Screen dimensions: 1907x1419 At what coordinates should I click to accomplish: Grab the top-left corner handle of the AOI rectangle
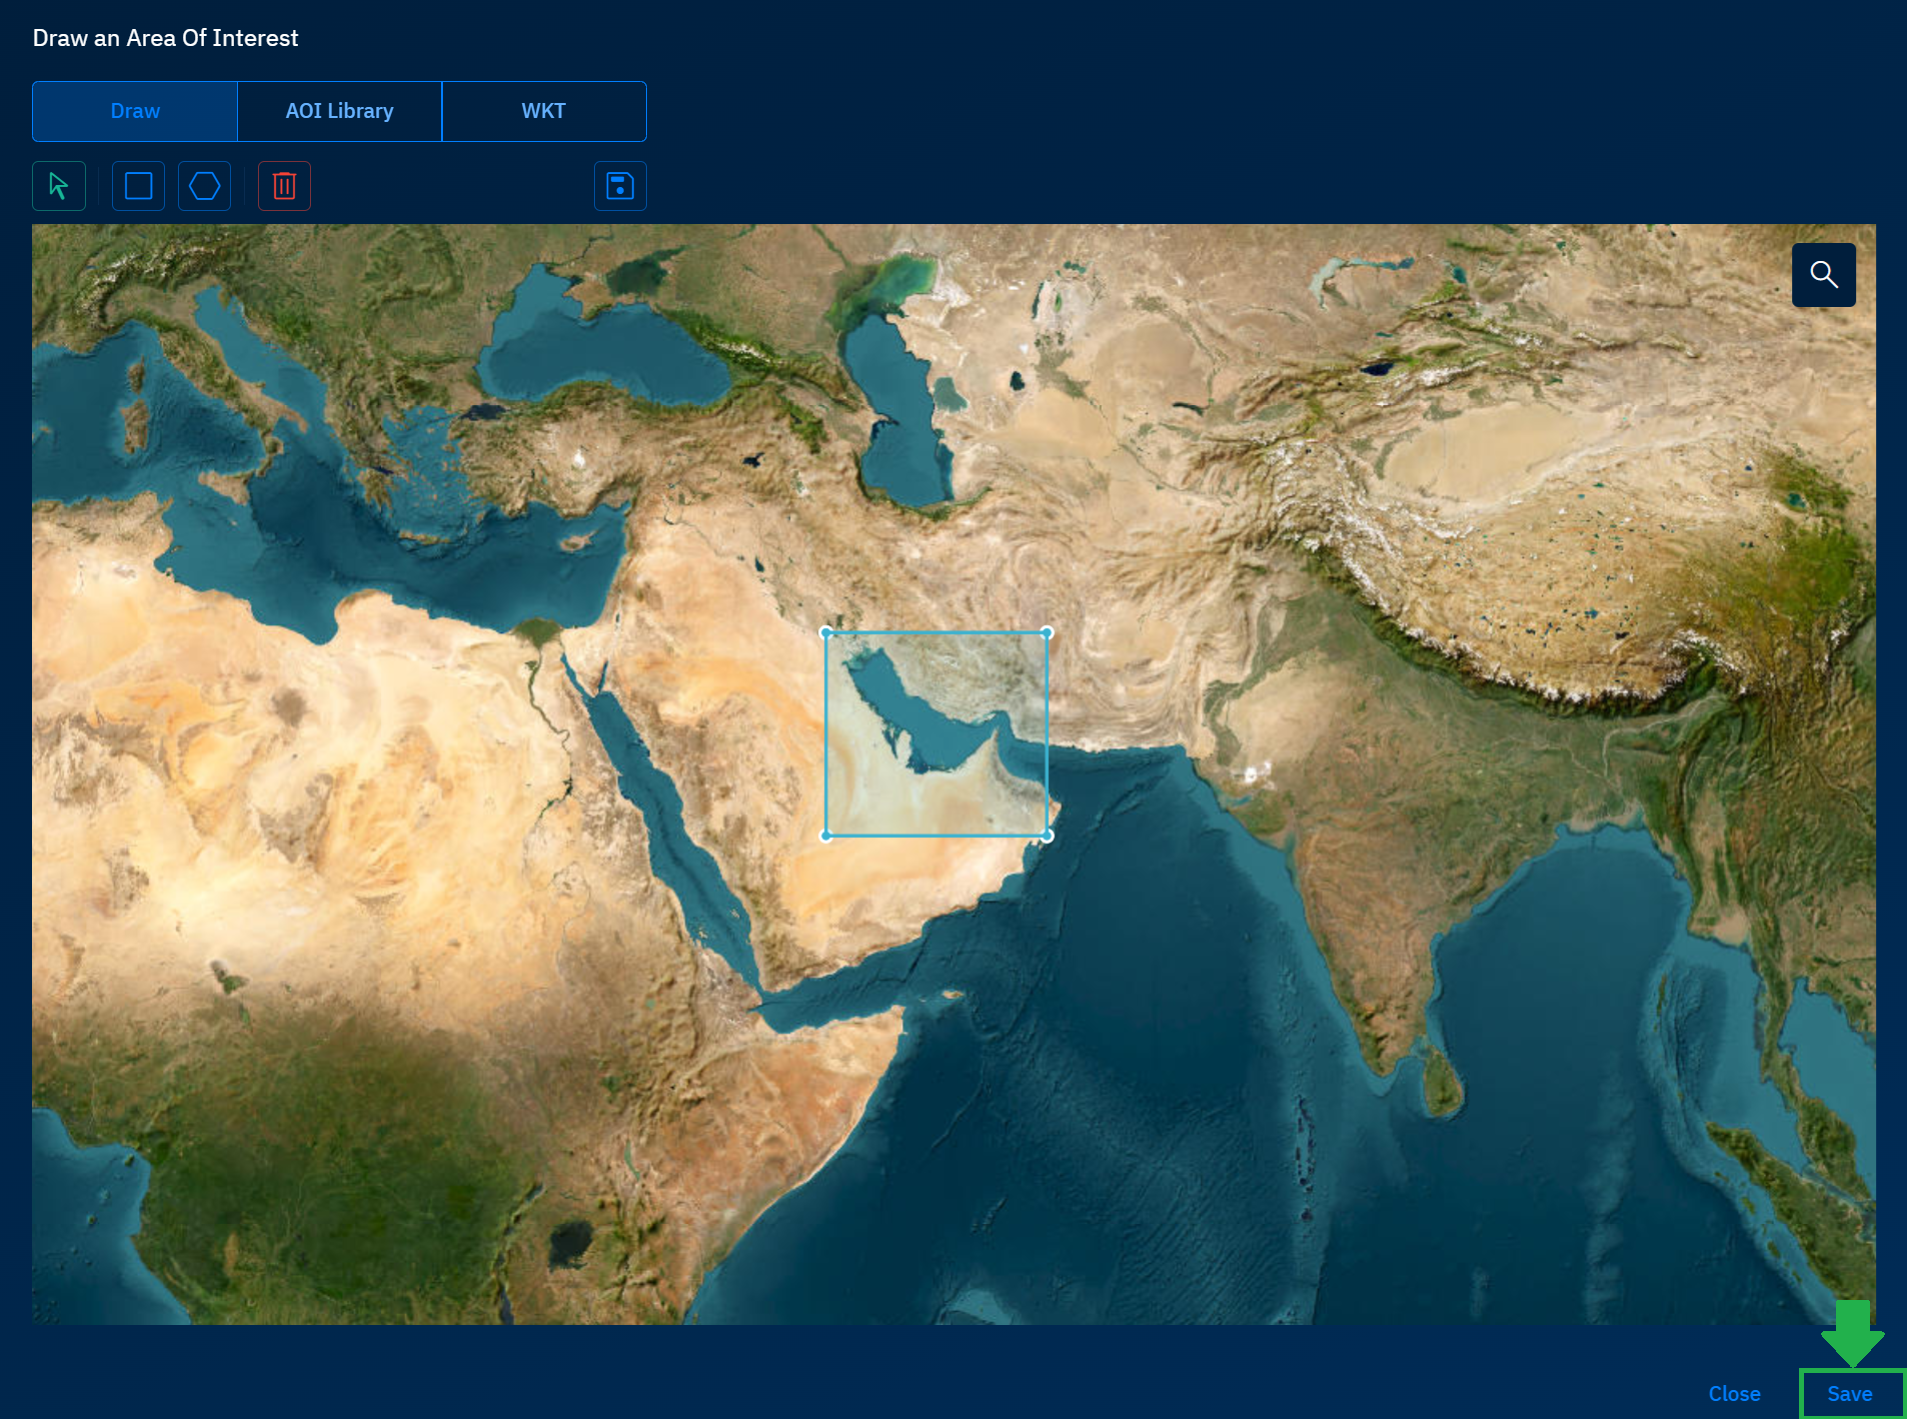(x=826, y=633)
